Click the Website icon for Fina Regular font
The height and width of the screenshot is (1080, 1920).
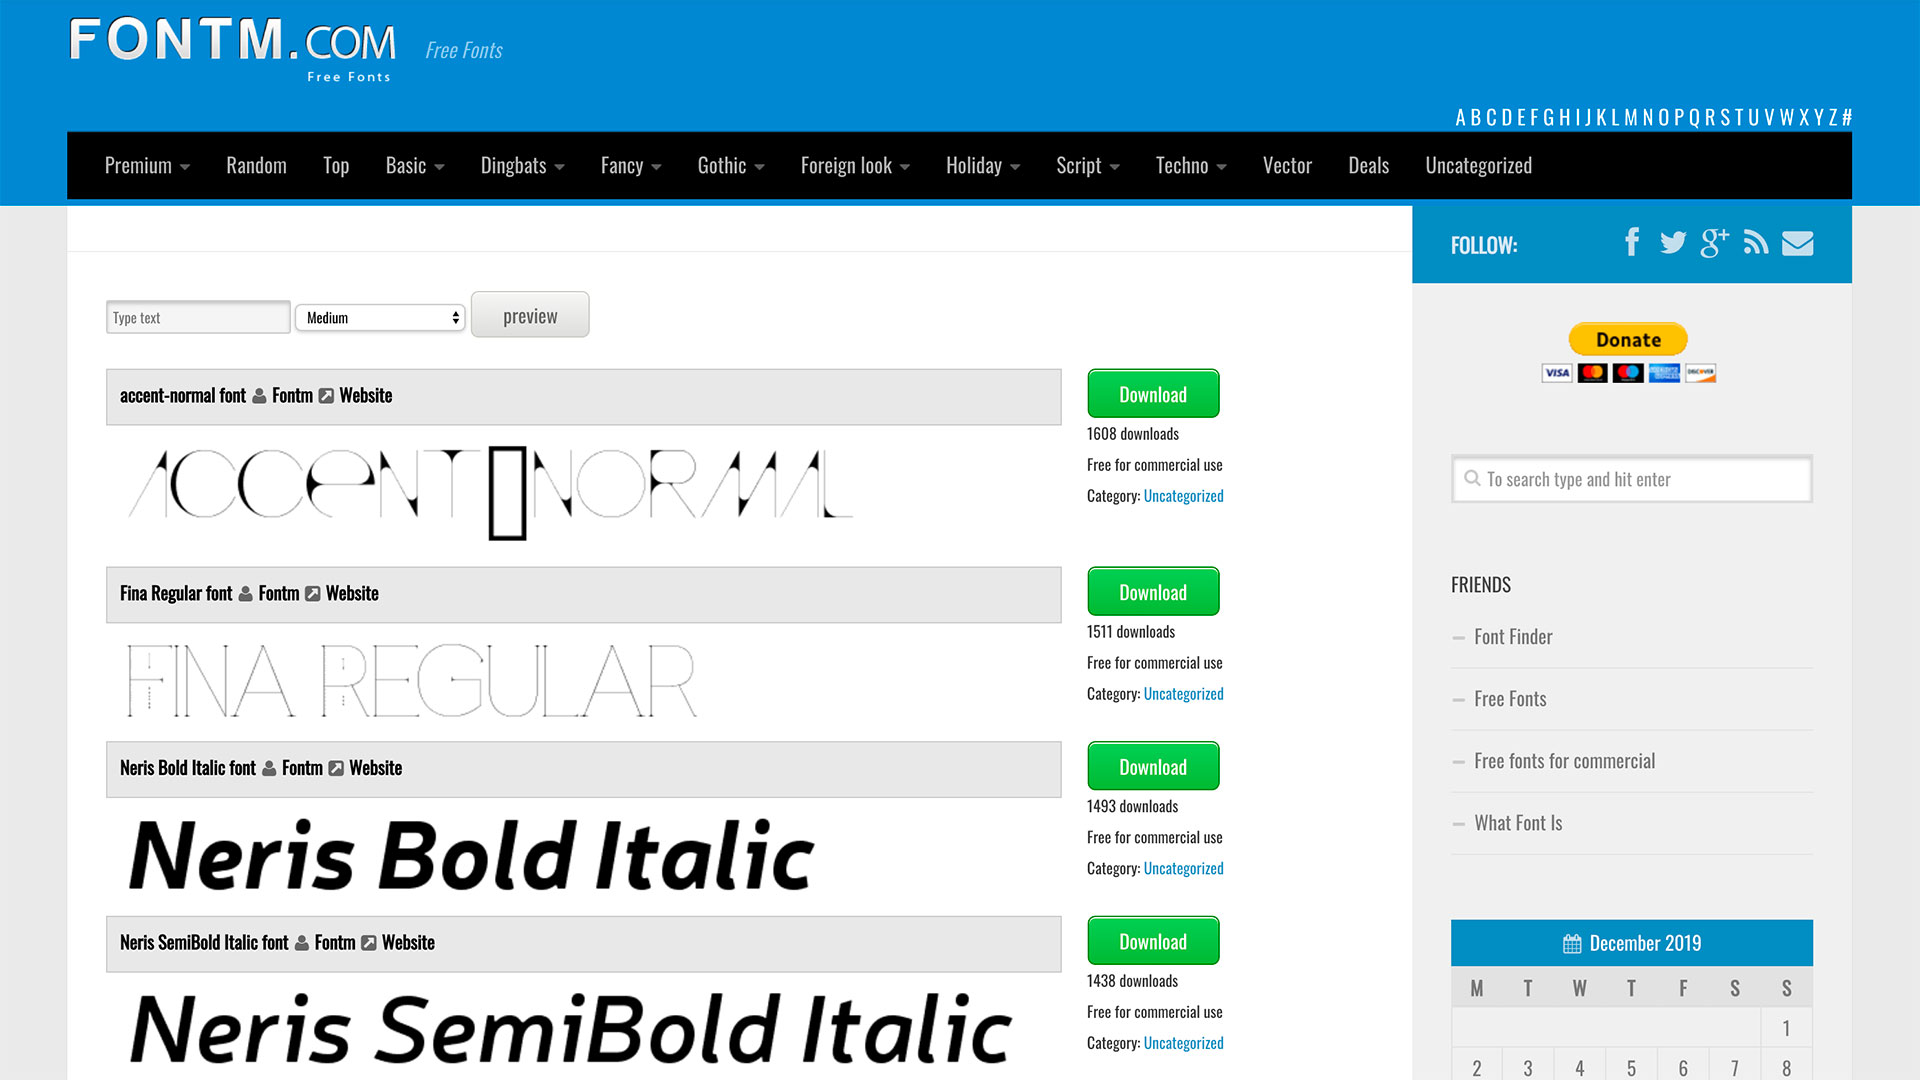tap(313, 592)
